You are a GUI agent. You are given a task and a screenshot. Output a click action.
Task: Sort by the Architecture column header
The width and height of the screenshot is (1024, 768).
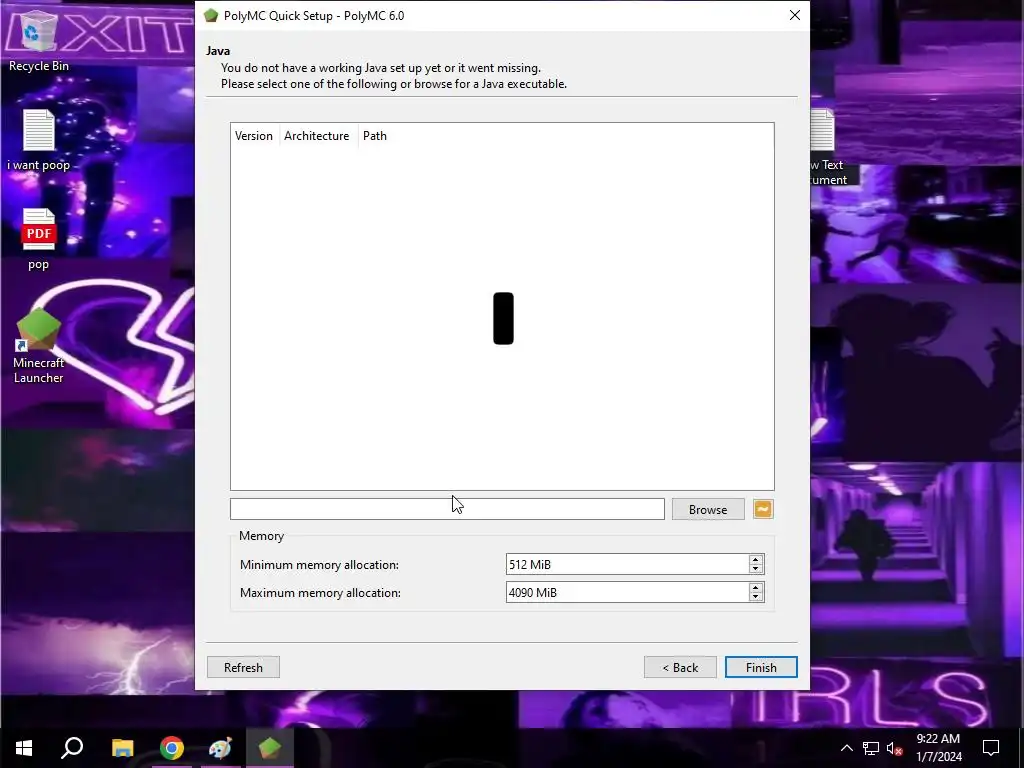coord(317,136)
